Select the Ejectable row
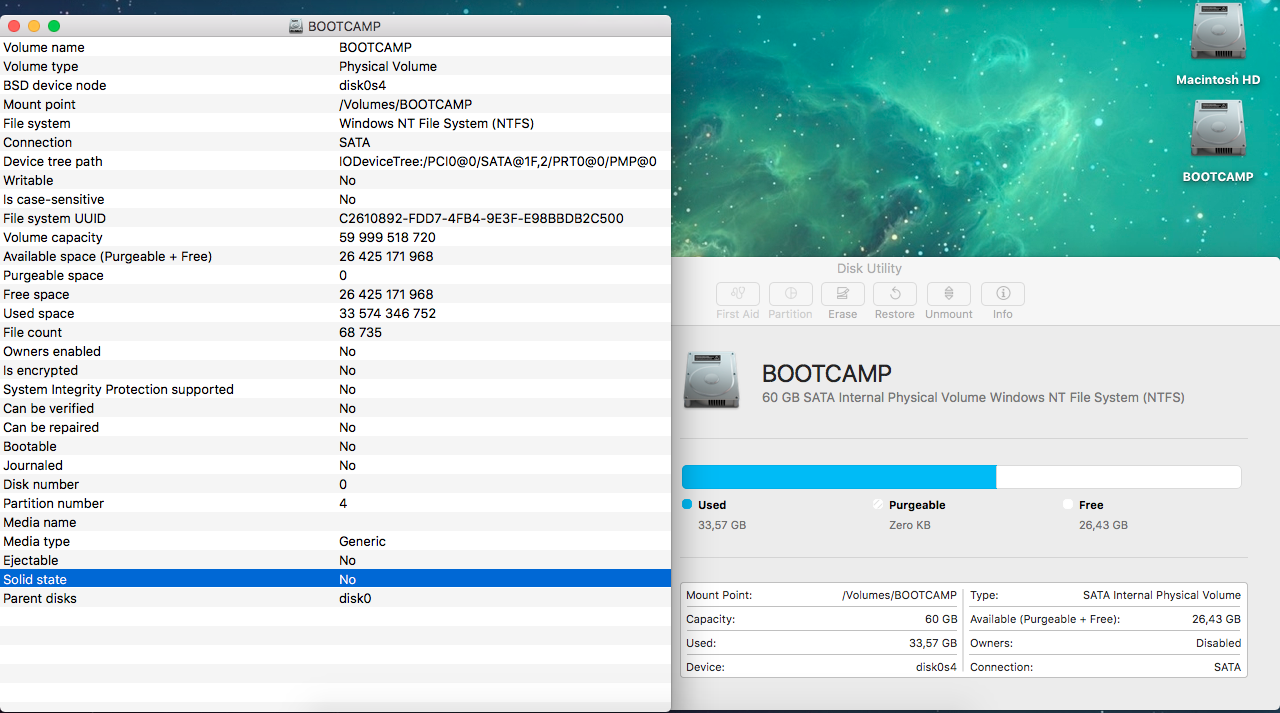Viewport: 1280px width, 713px height. [x=335, y=560]
